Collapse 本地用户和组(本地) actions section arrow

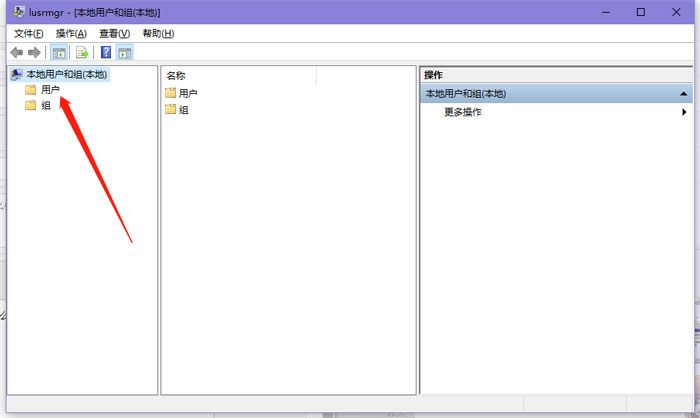click(683, 94)
